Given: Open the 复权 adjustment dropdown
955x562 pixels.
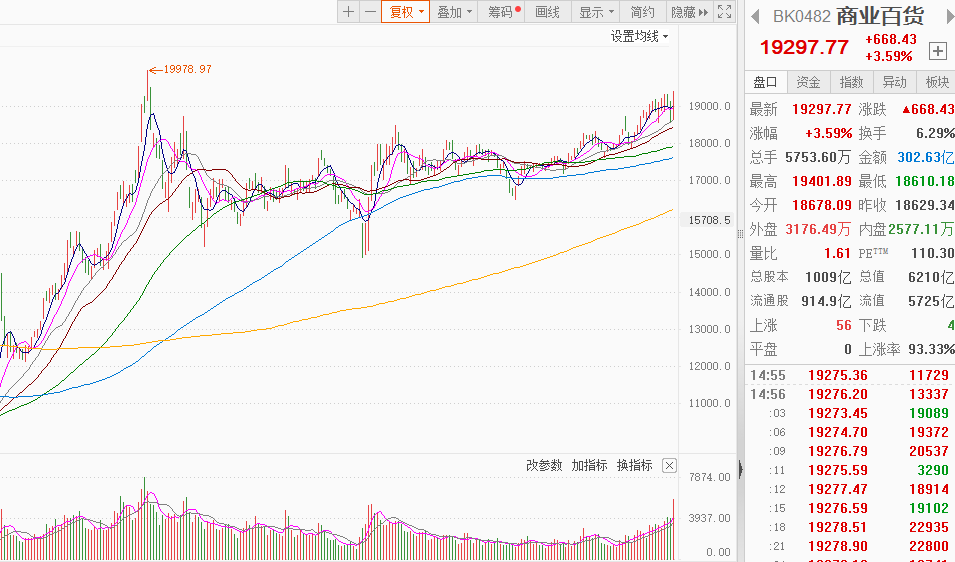Looking at the screenshot, I should click(x=406, y=12).
